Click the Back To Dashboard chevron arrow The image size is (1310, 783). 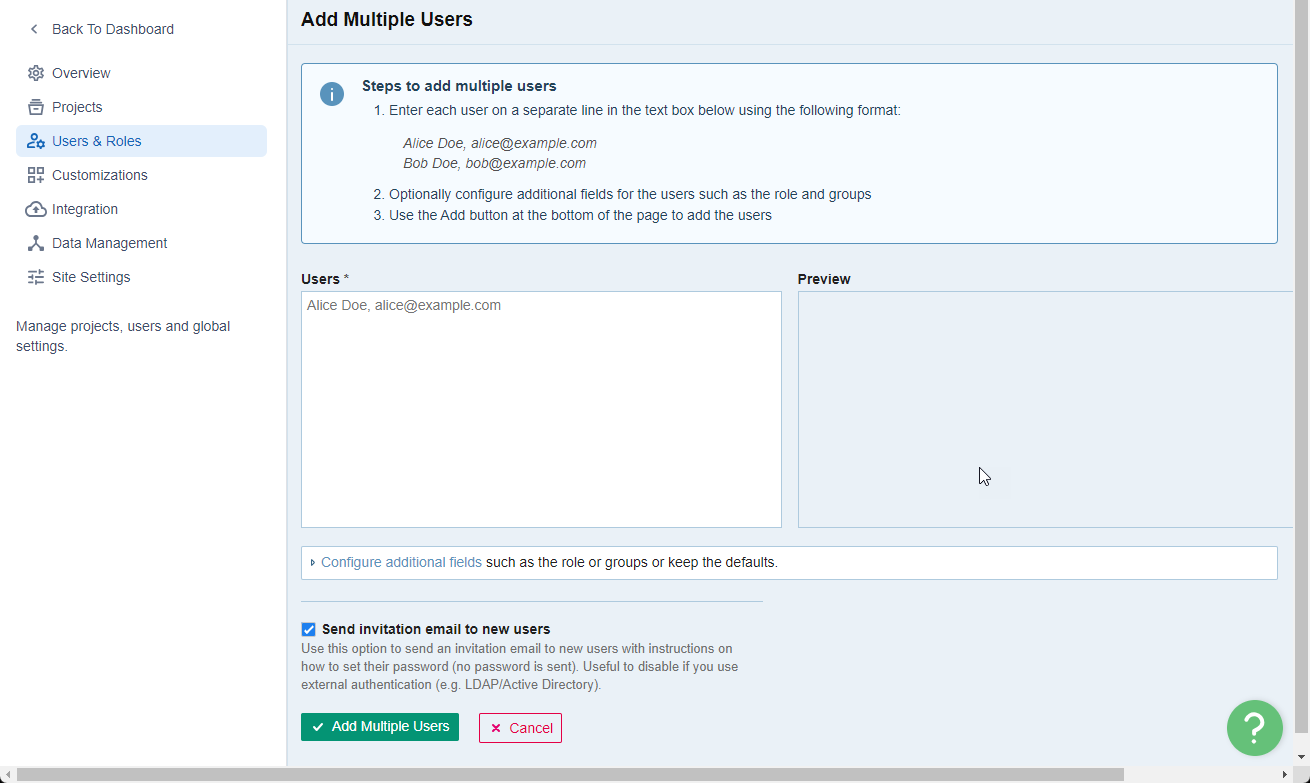(34, 29)
